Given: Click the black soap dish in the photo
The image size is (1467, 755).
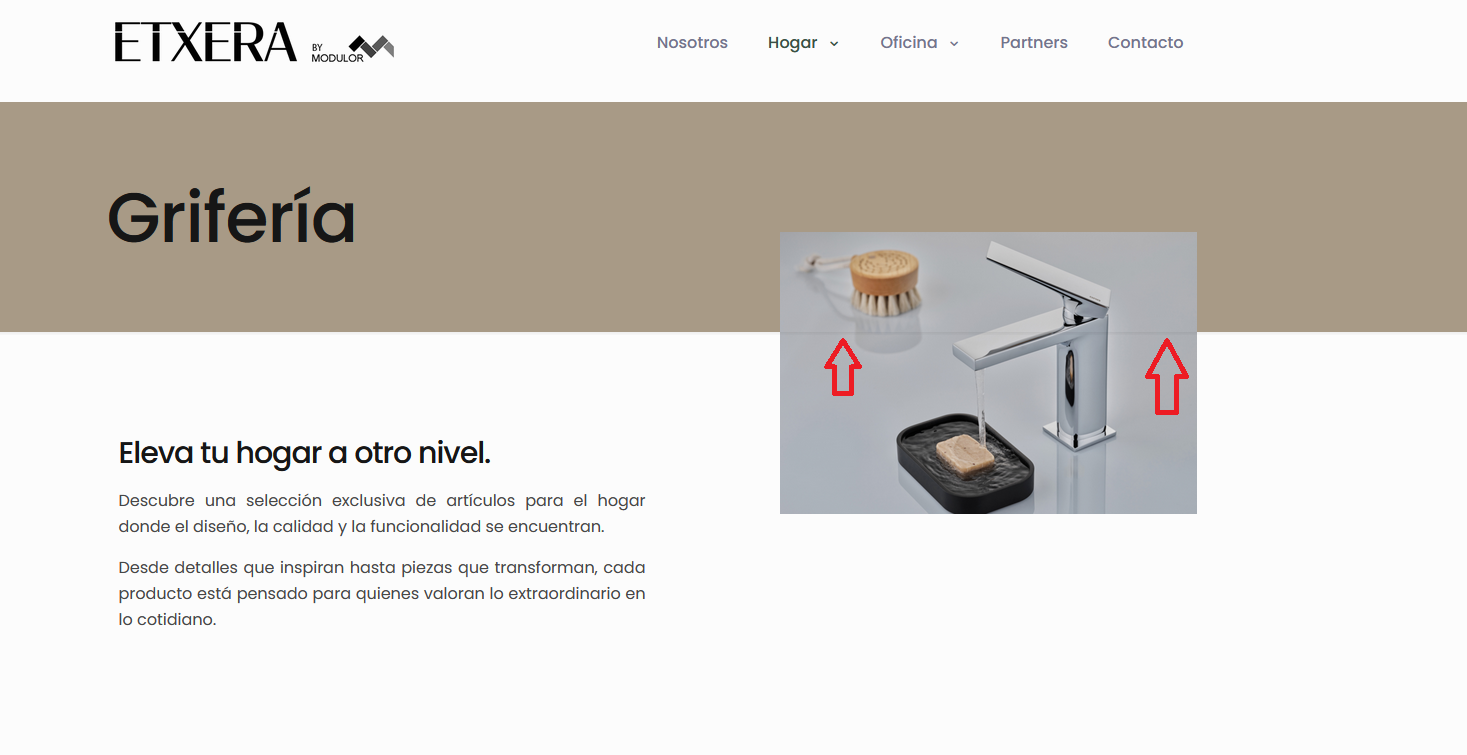Looking at the screenshot, I should [964, 463].
